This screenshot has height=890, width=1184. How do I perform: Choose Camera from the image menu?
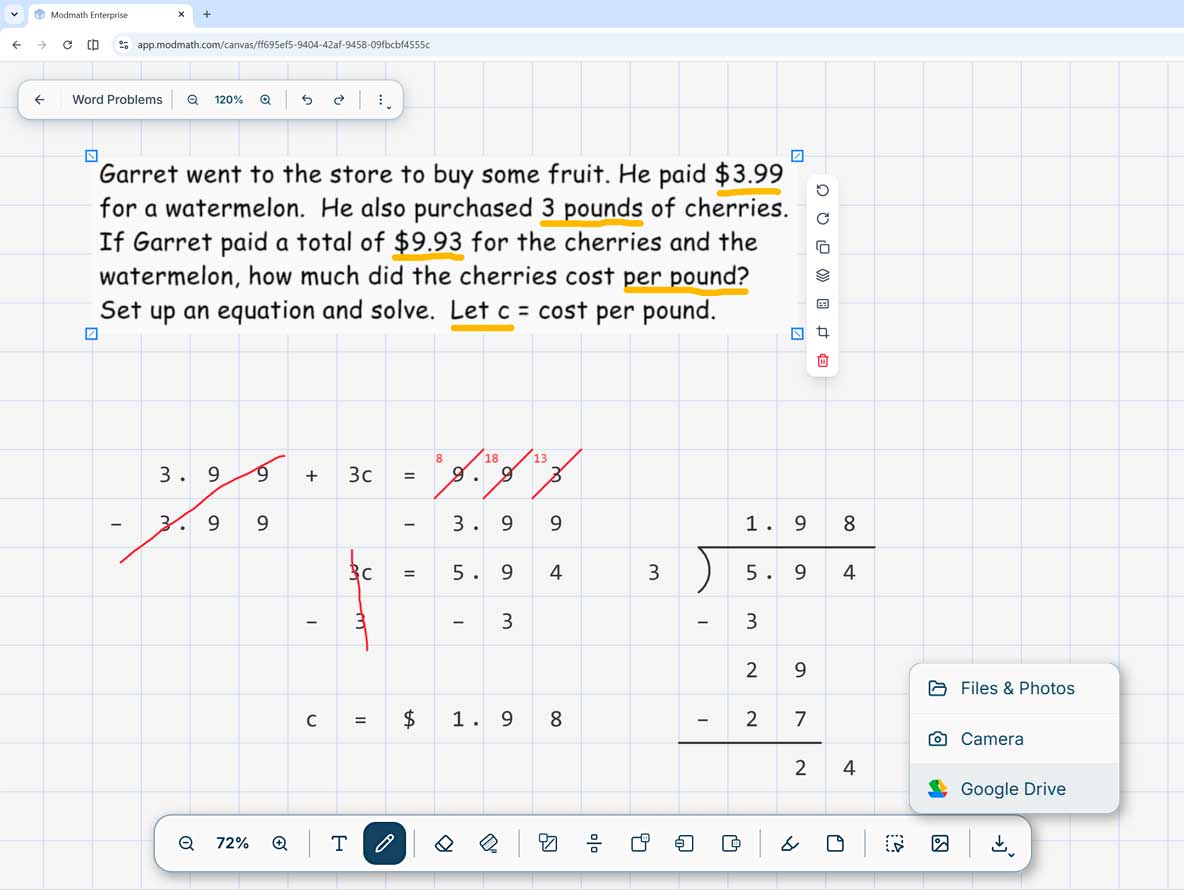1014,739
